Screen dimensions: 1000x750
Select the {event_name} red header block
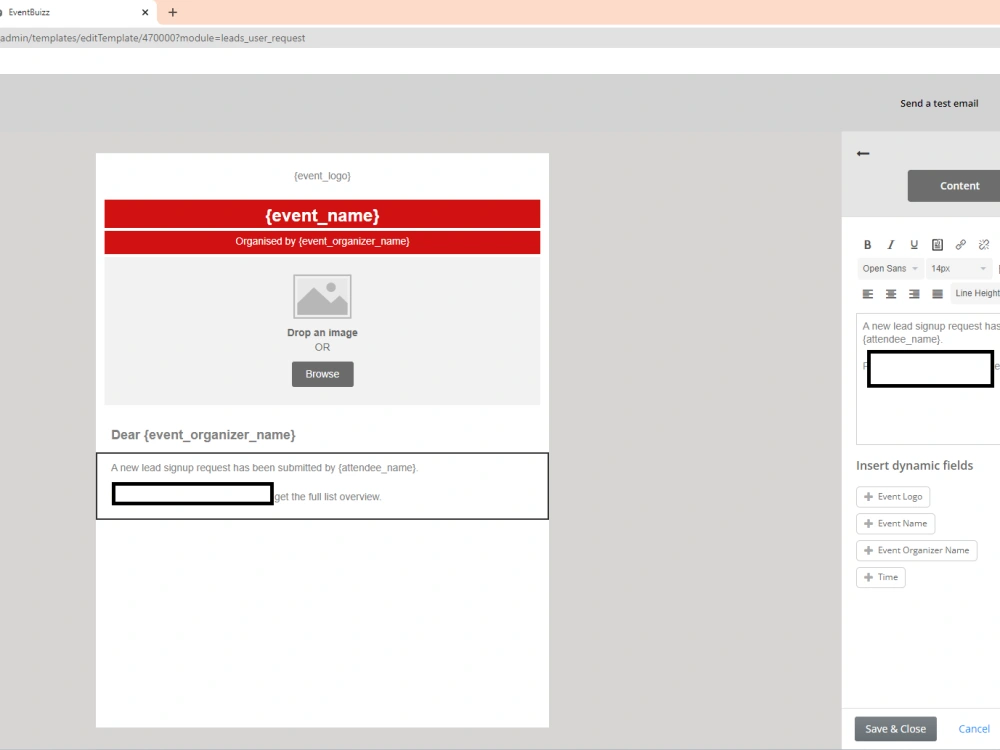[x=322, y=214]
